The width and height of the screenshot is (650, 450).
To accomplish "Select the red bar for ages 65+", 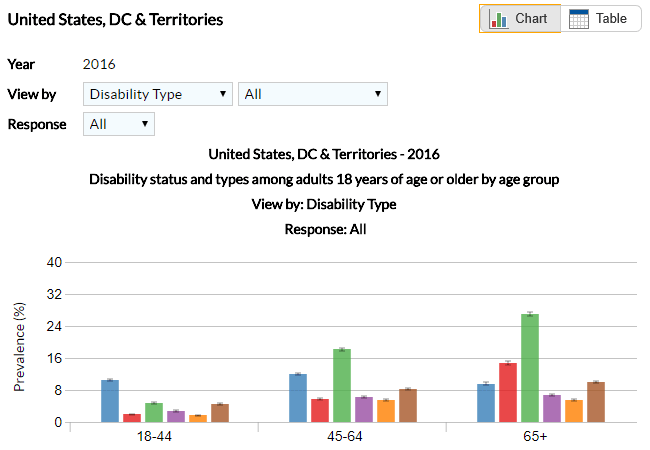I will pyautogui.click(x=508, y=392).
